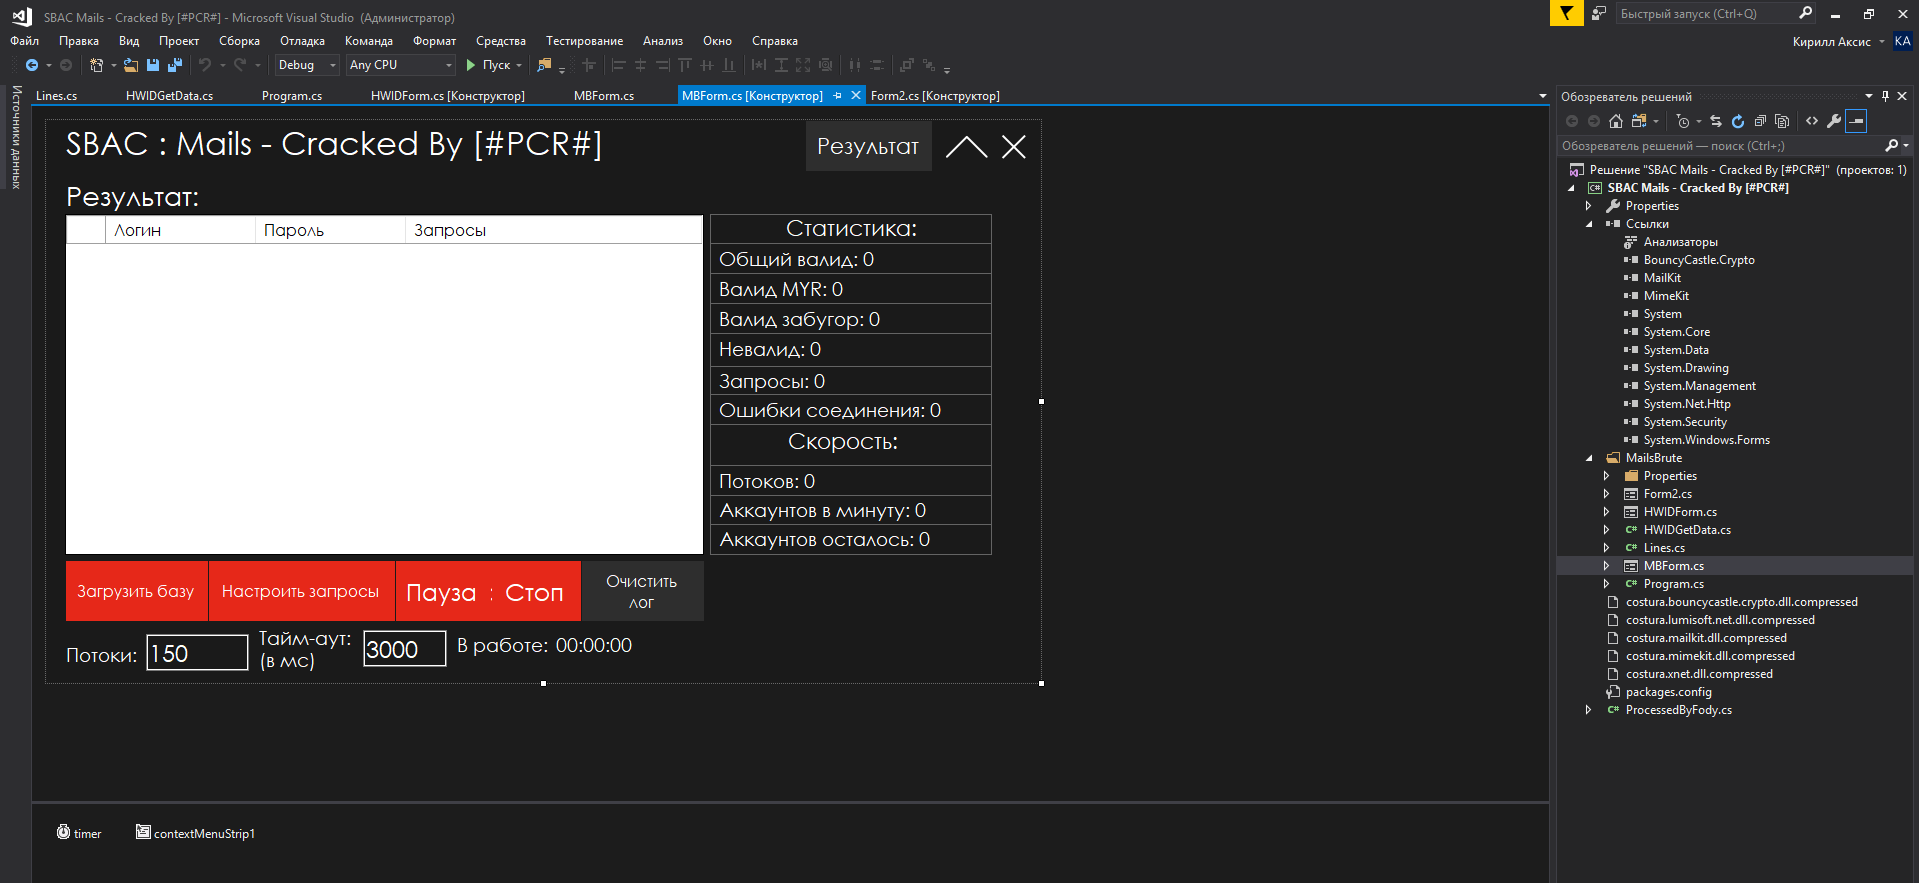Click Sync with Active Document icon

click(1716, 121)
